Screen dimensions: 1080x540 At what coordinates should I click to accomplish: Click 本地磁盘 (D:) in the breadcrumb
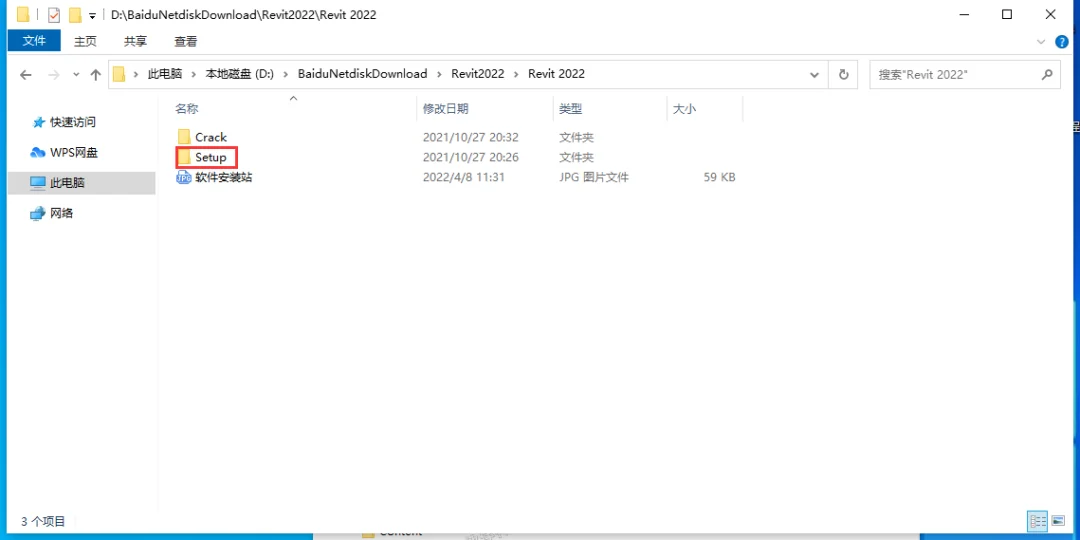click(x=240, y=74)
